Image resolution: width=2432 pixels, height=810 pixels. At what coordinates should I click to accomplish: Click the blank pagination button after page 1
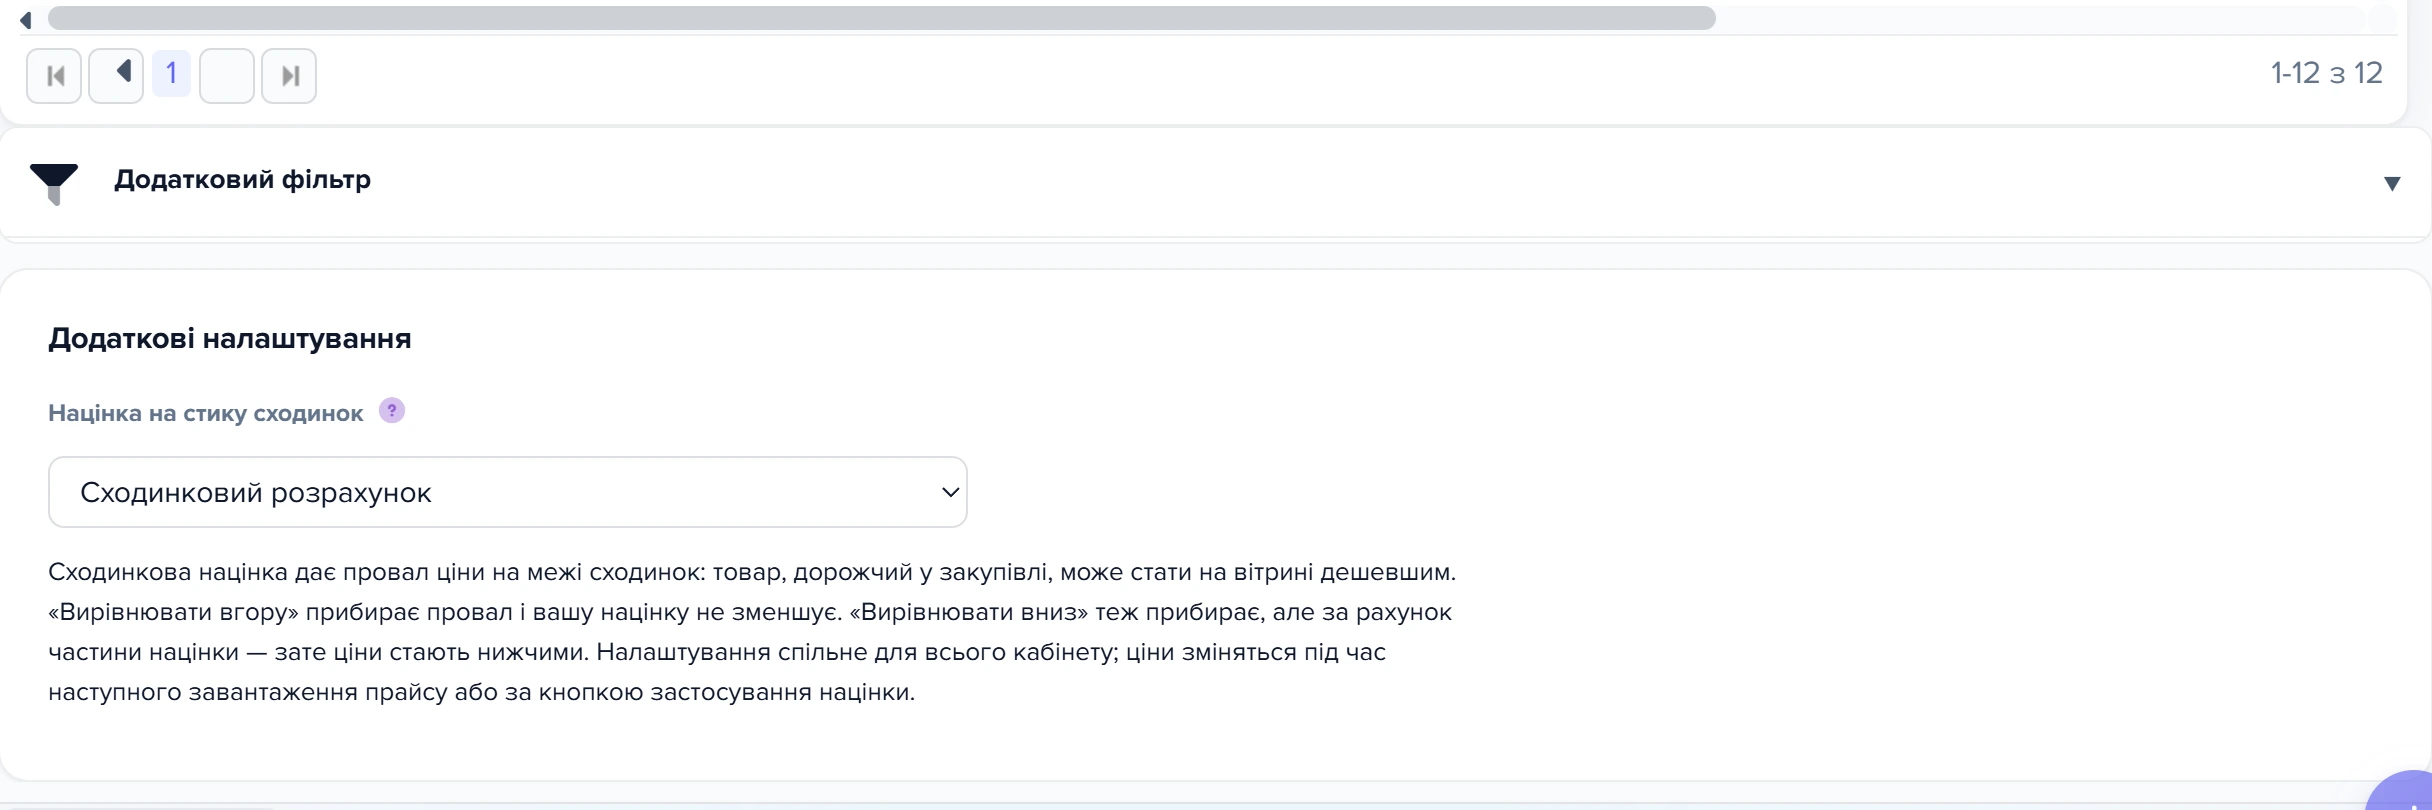227,76
